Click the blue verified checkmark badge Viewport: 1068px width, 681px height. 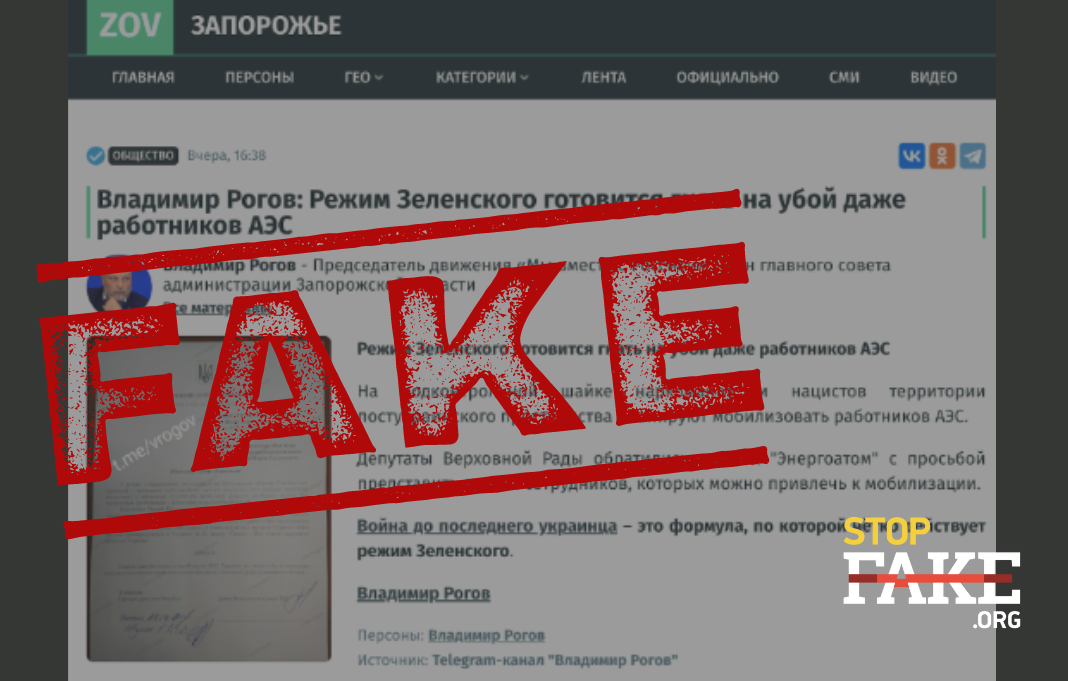click(x=96, y=156)
